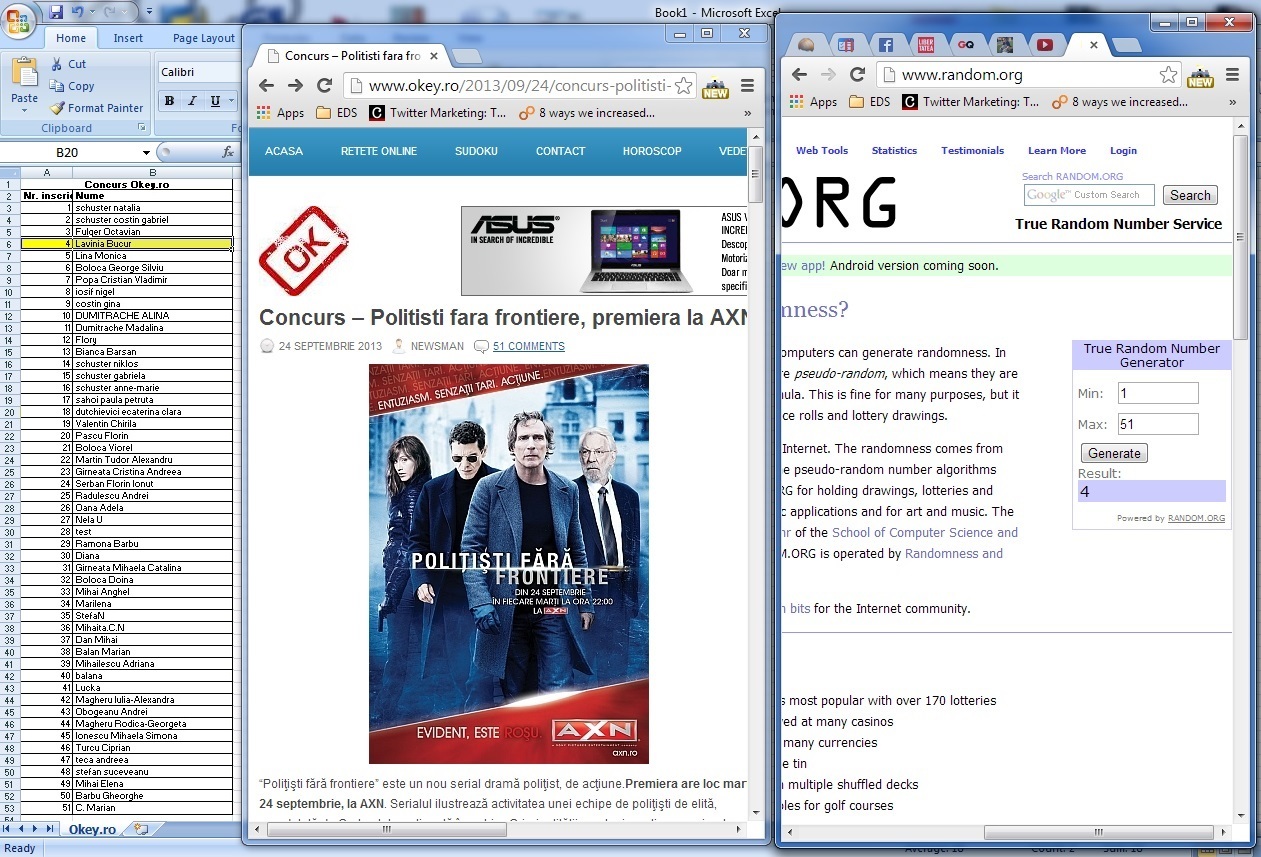Click the Undo arrow in Excel's quick access toolbar
The image size is (1261, 857).
79,13
